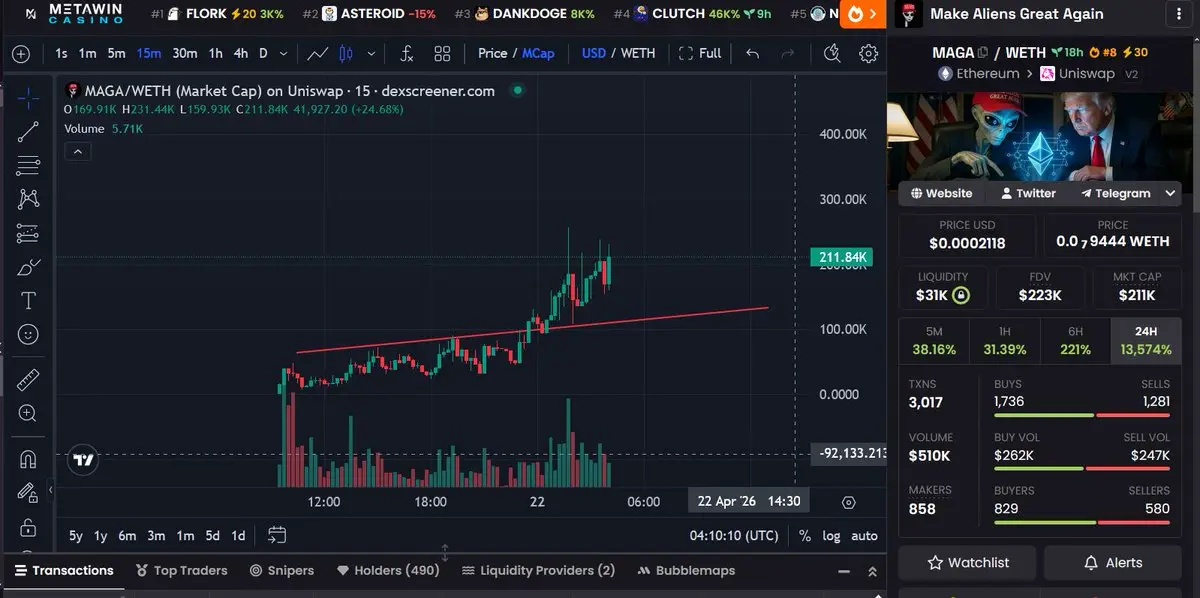Open the Snipers tab
Image resolution: width=1200 pixels, height=598 pixels.
click(282, 570)
